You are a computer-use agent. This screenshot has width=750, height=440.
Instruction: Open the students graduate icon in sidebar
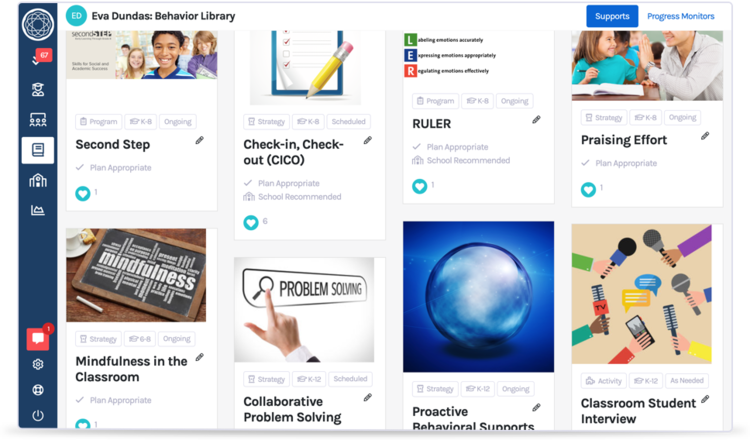coord(38,89)
